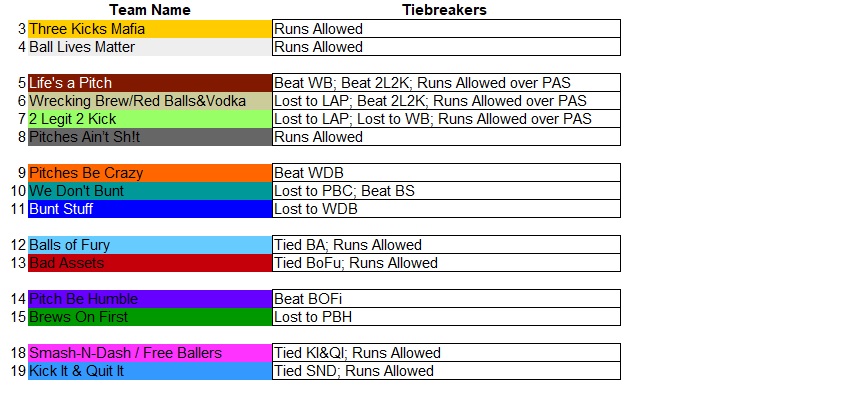Click the Wrecking Brew/Red Balls&Vodka cell

150,101
